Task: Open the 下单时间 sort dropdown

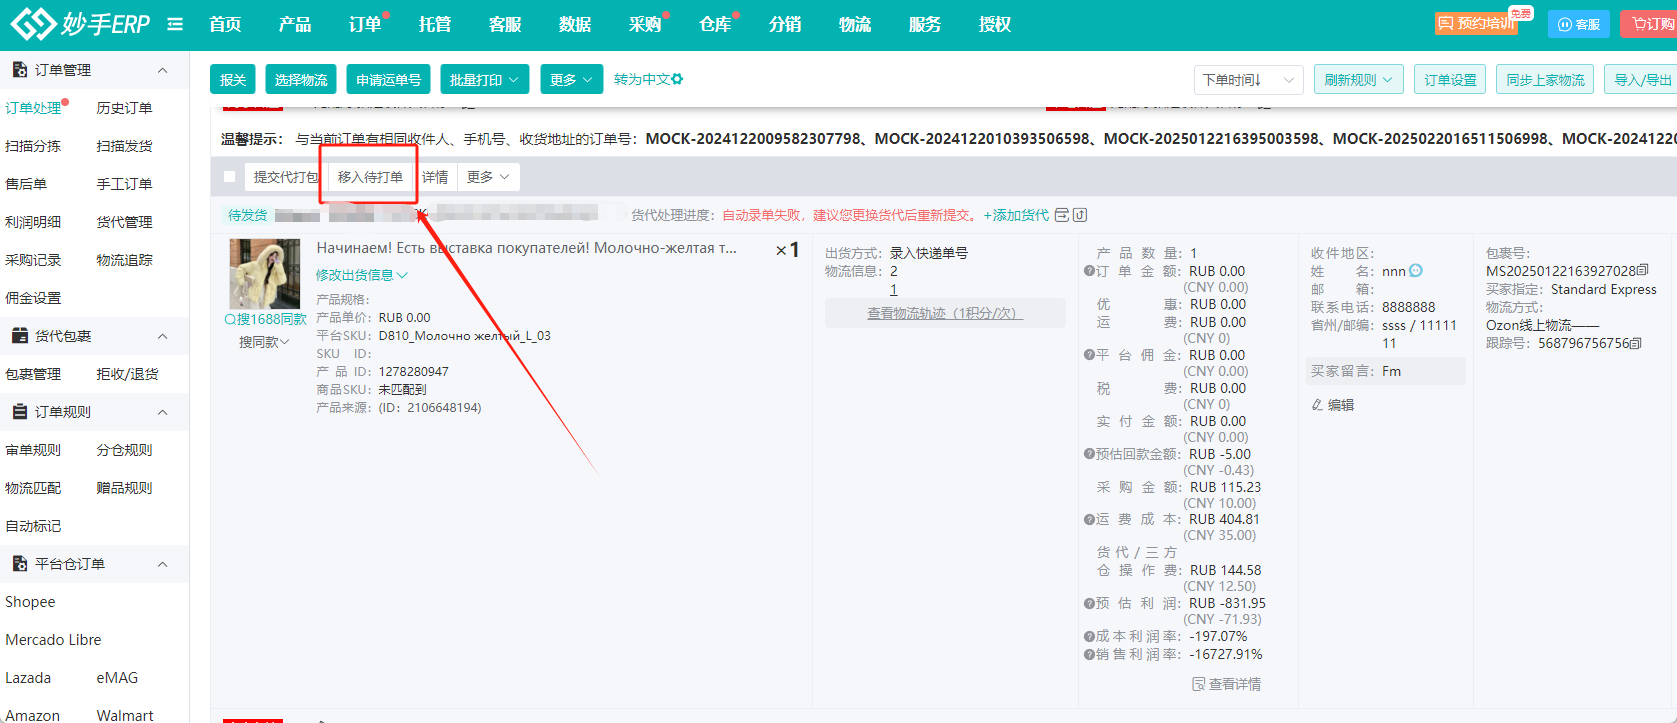Action: [1248, 80]
